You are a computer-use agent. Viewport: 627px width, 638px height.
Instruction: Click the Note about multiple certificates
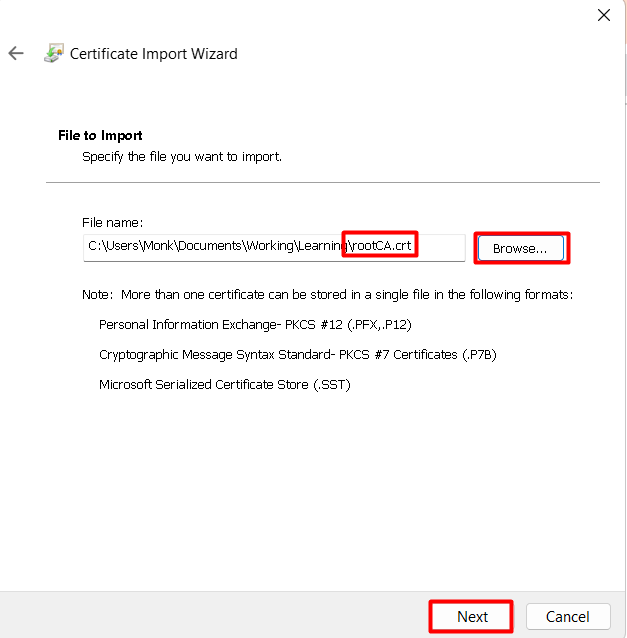click(328, 295)
